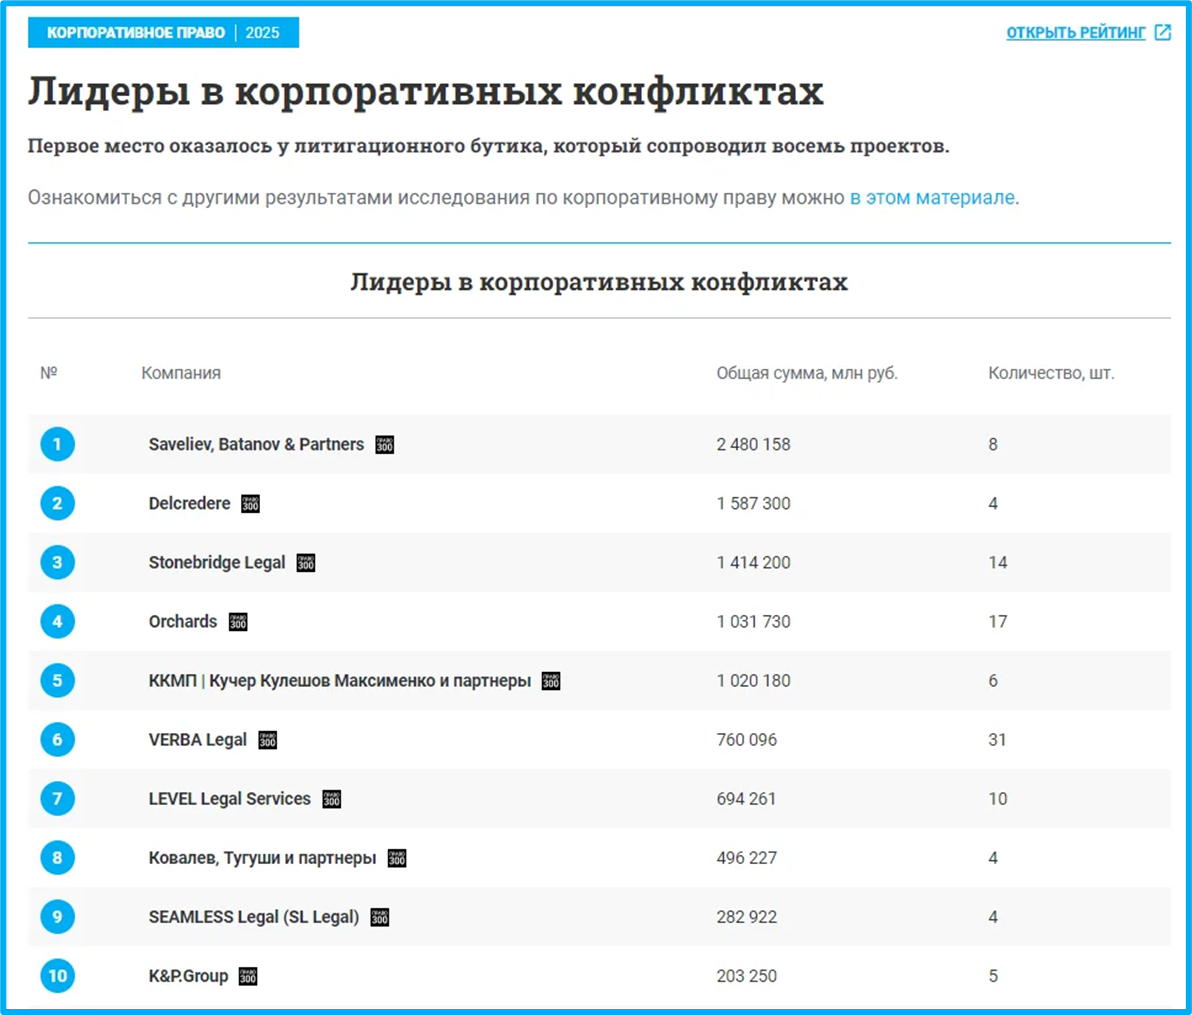Click the Право 300 badge next to K&P.Group
The width and height of the screenshot is (1192, 1015).
pos(248,975)
